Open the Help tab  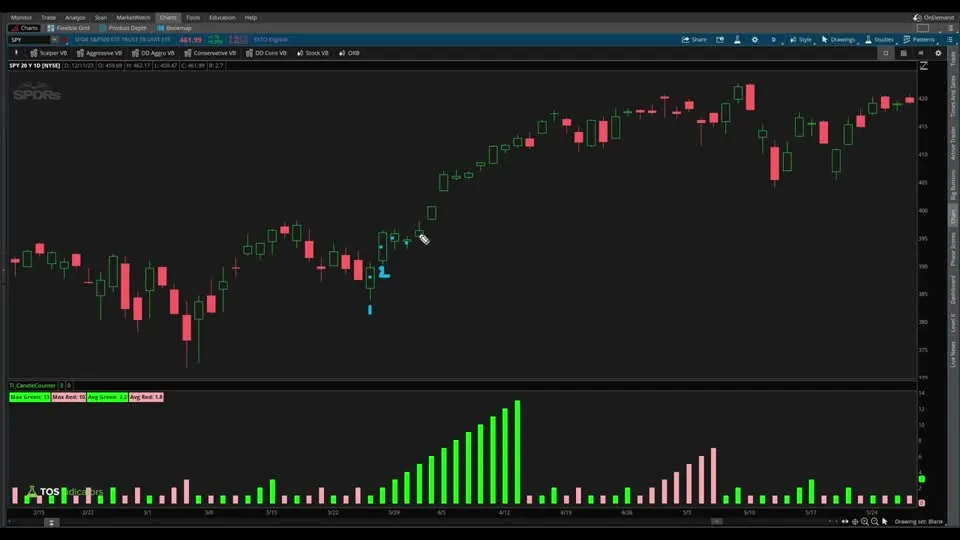pos(250,18)
